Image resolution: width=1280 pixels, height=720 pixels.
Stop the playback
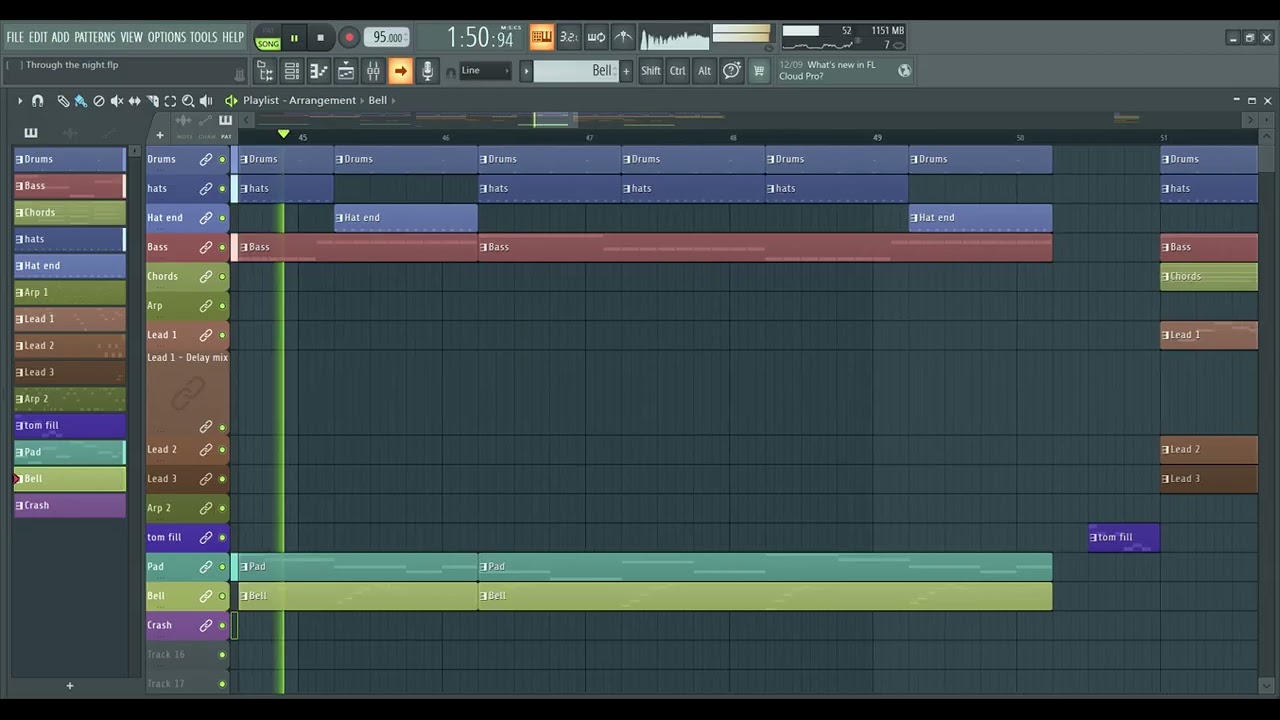pos(320,38)
